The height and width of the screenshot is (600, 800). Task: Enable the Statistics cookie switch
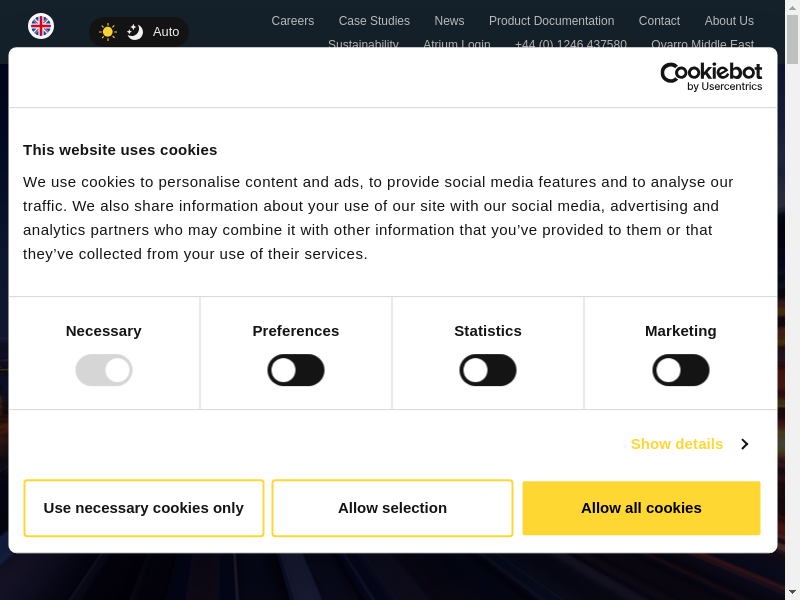click(488, 370)
